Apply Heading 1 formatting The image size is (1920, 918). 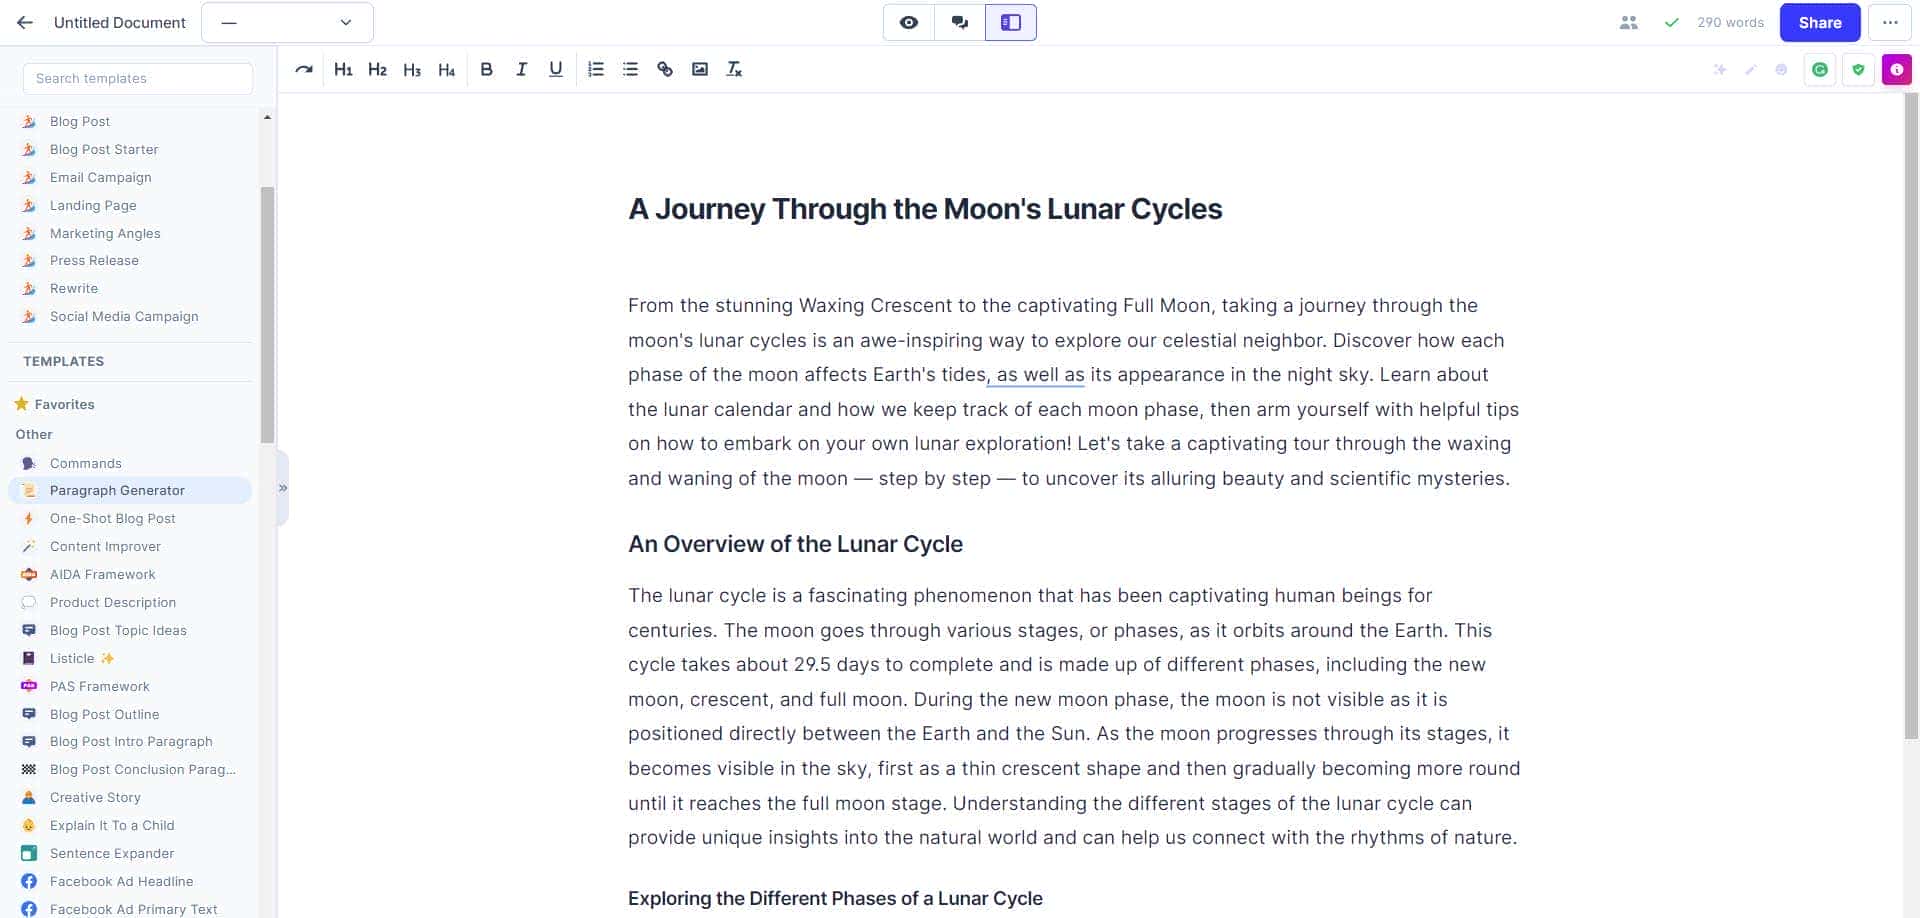[x=343, y=69]
